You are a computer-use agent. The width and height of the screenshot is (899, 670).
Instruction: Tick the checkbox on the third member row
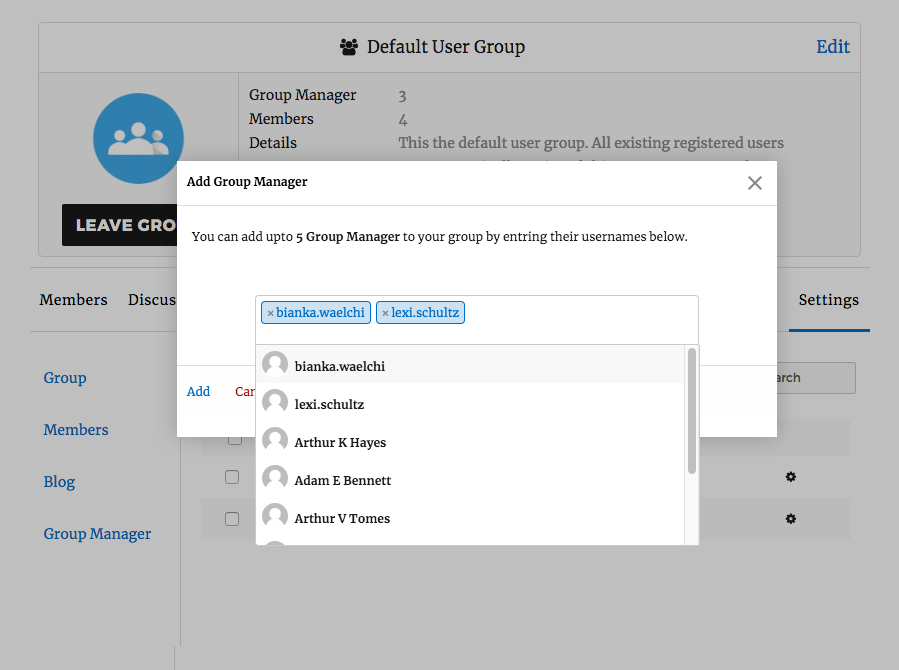tap(232, 518)
